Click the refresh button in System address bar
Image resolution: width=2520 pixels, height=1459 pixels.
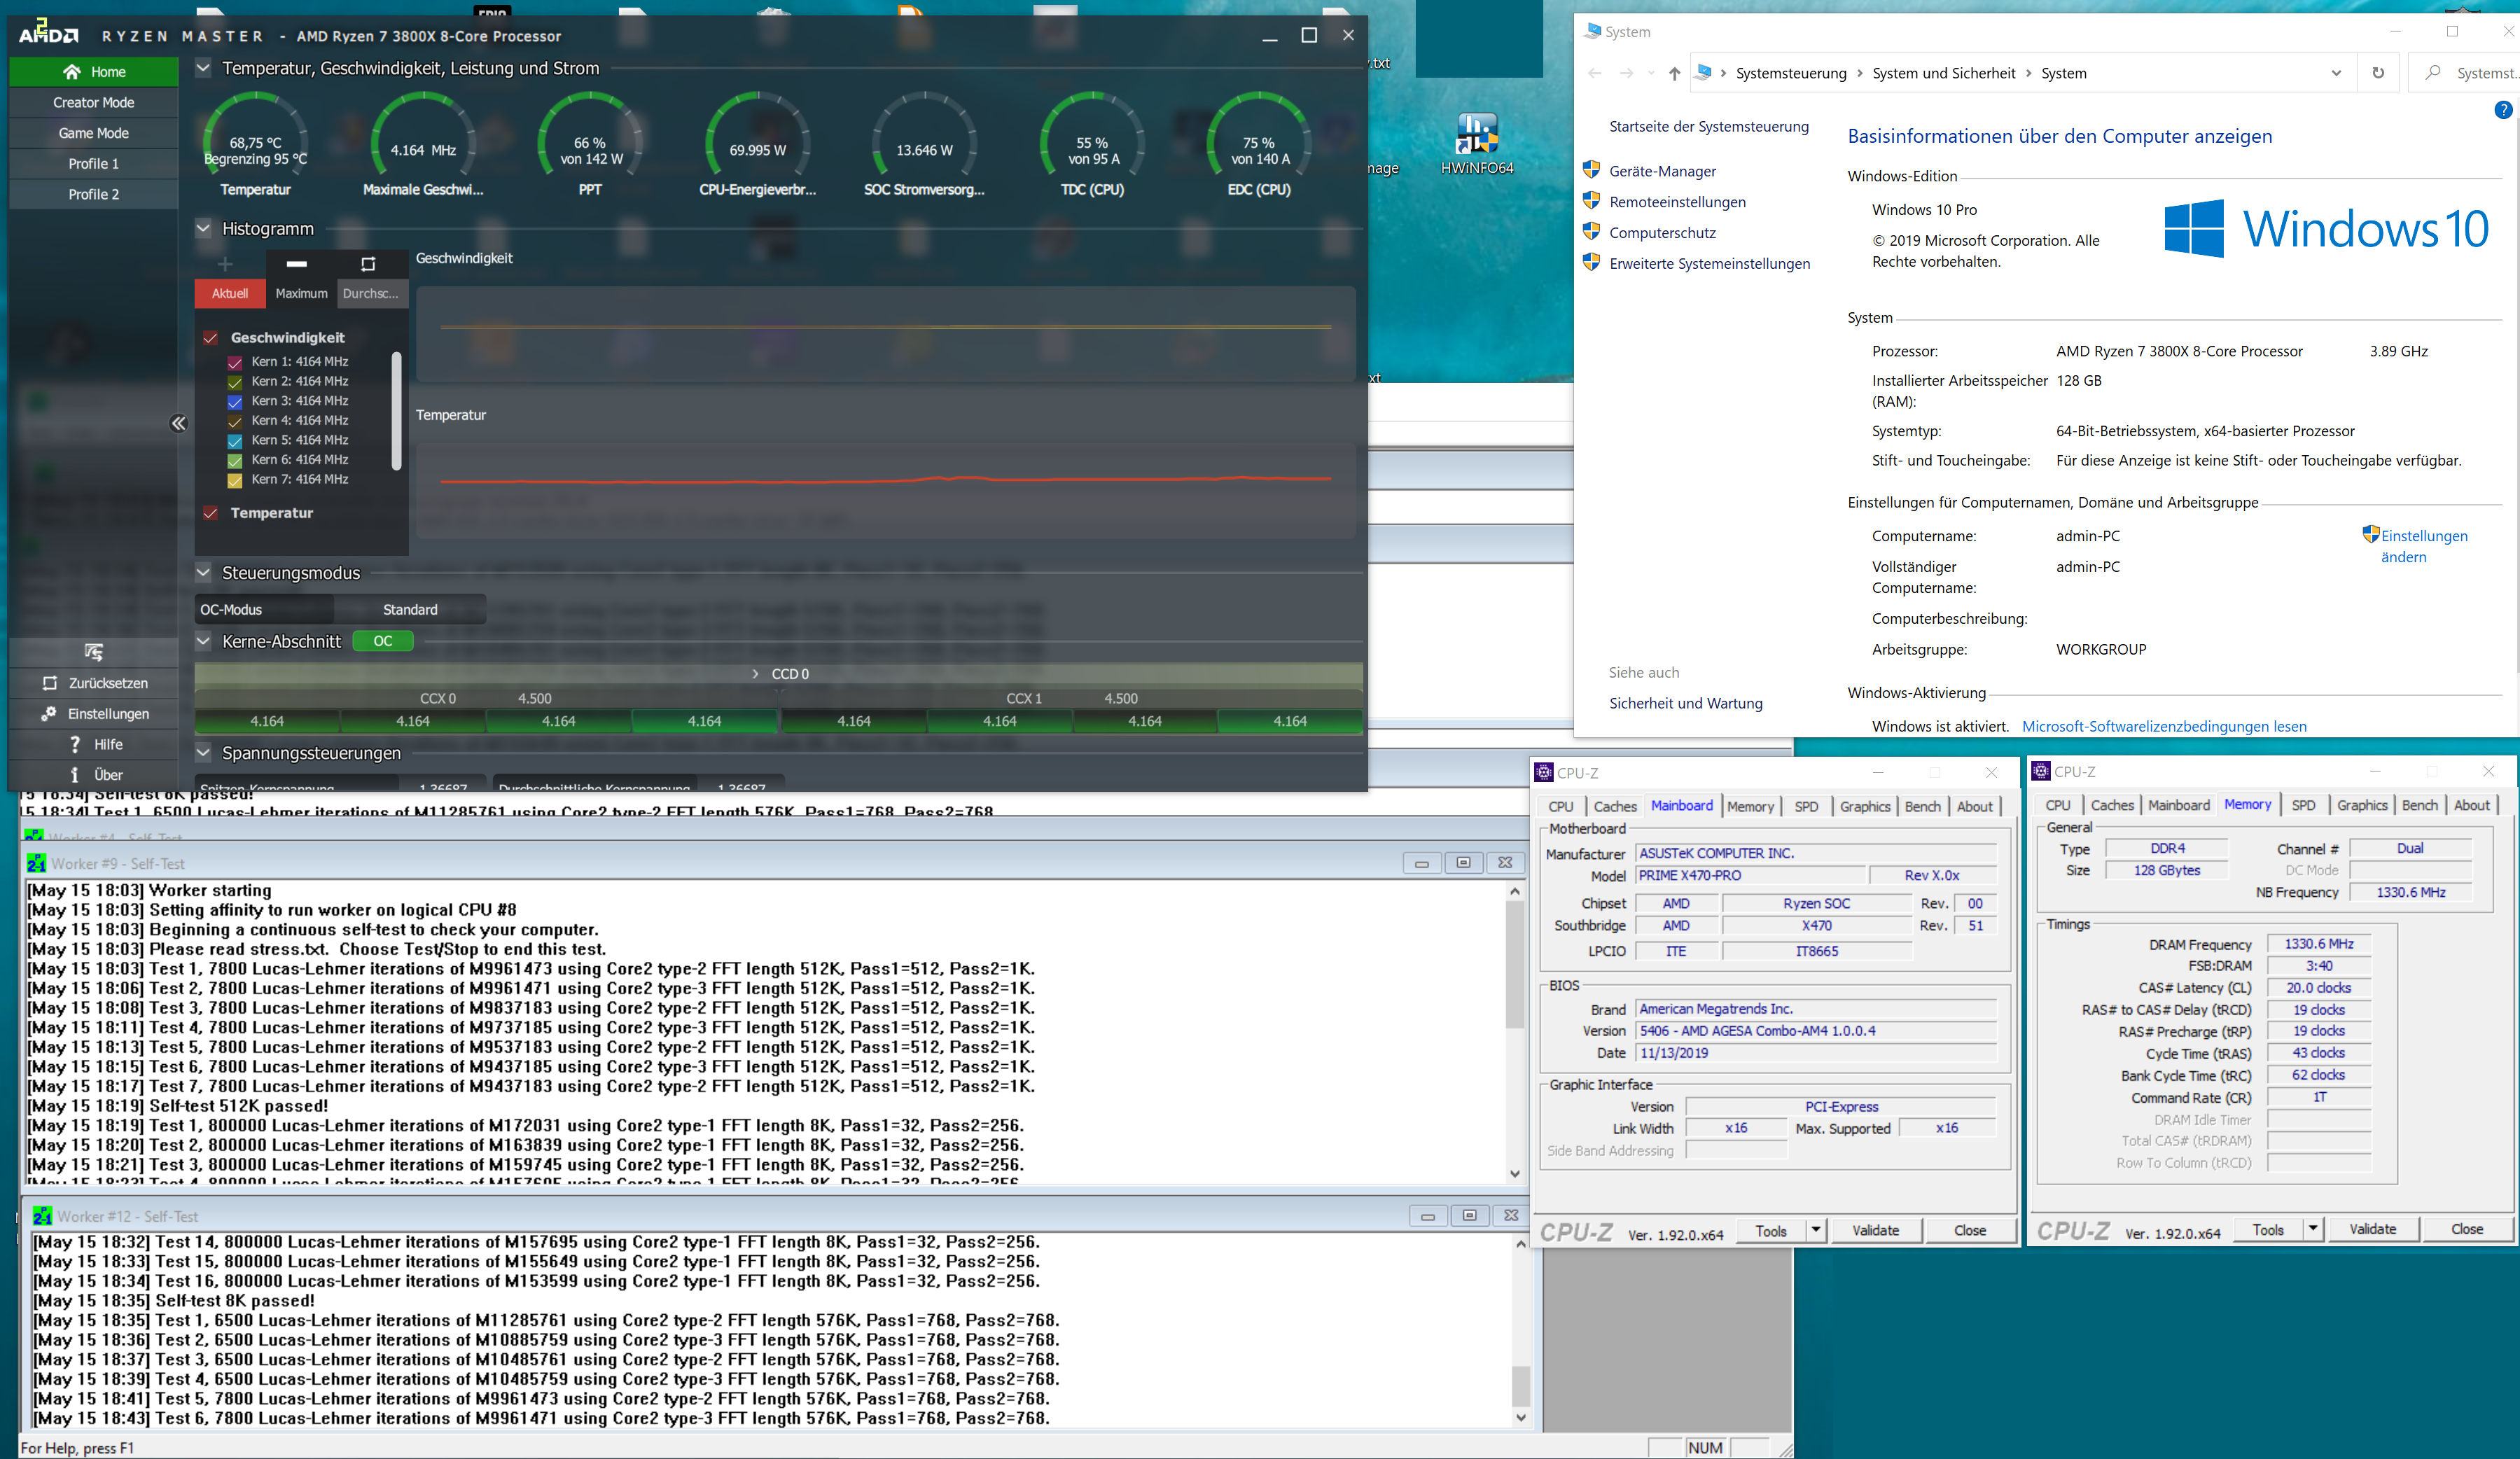pos(2378,73)
